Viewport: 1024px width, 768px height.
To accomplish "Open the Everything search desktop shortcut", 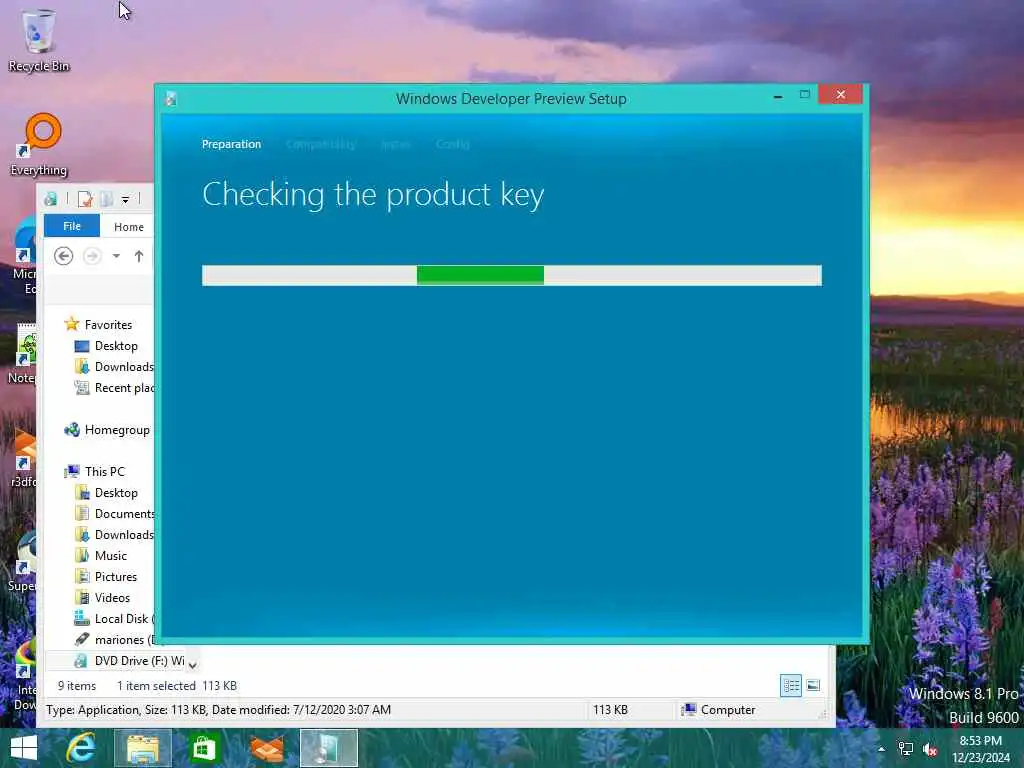I will tap(39, 145).
